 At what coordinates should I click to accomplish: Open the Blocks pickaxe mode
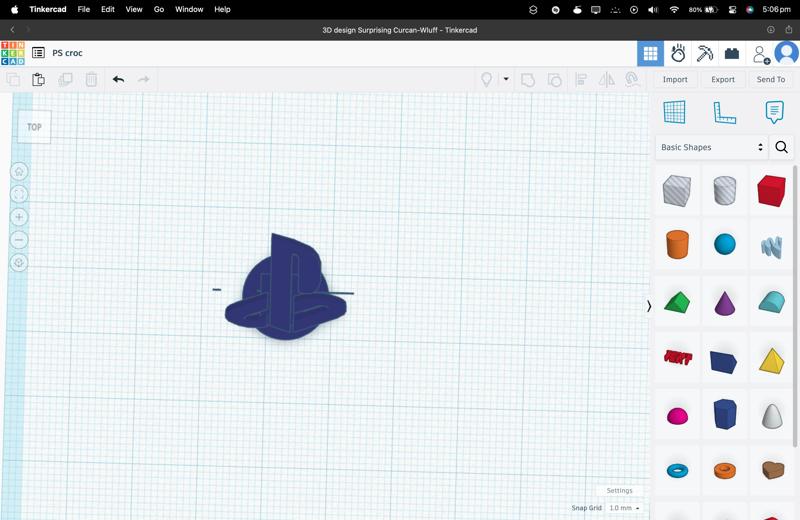pos(705,54)
